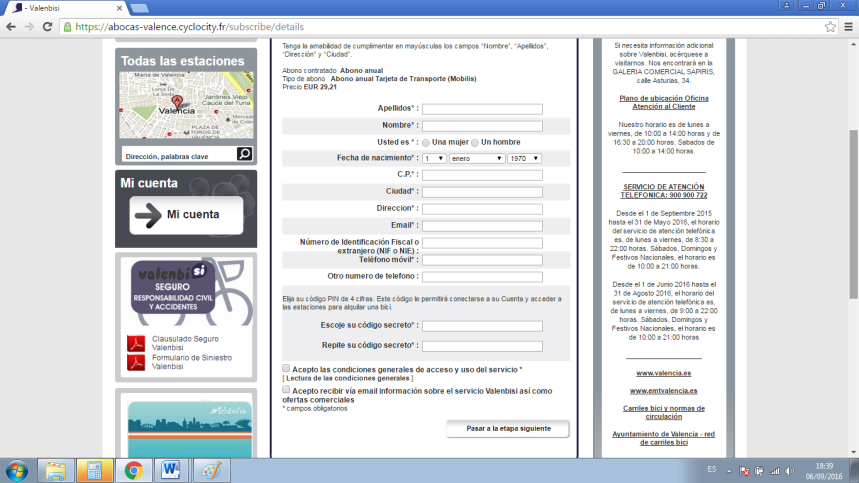Open the Calculator taskbar icon
The image size is (859, 483).
95,471
